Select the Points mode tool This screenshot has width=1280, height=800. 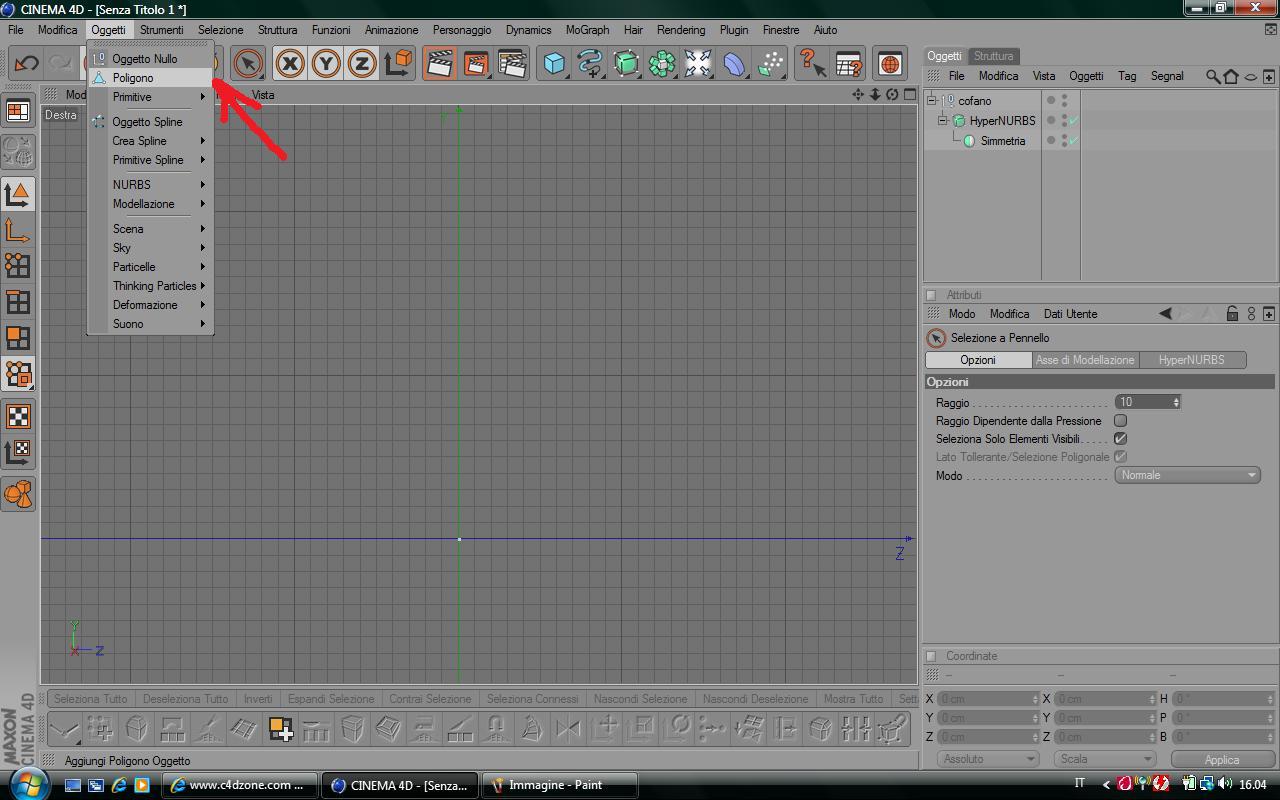coord(18,265)
